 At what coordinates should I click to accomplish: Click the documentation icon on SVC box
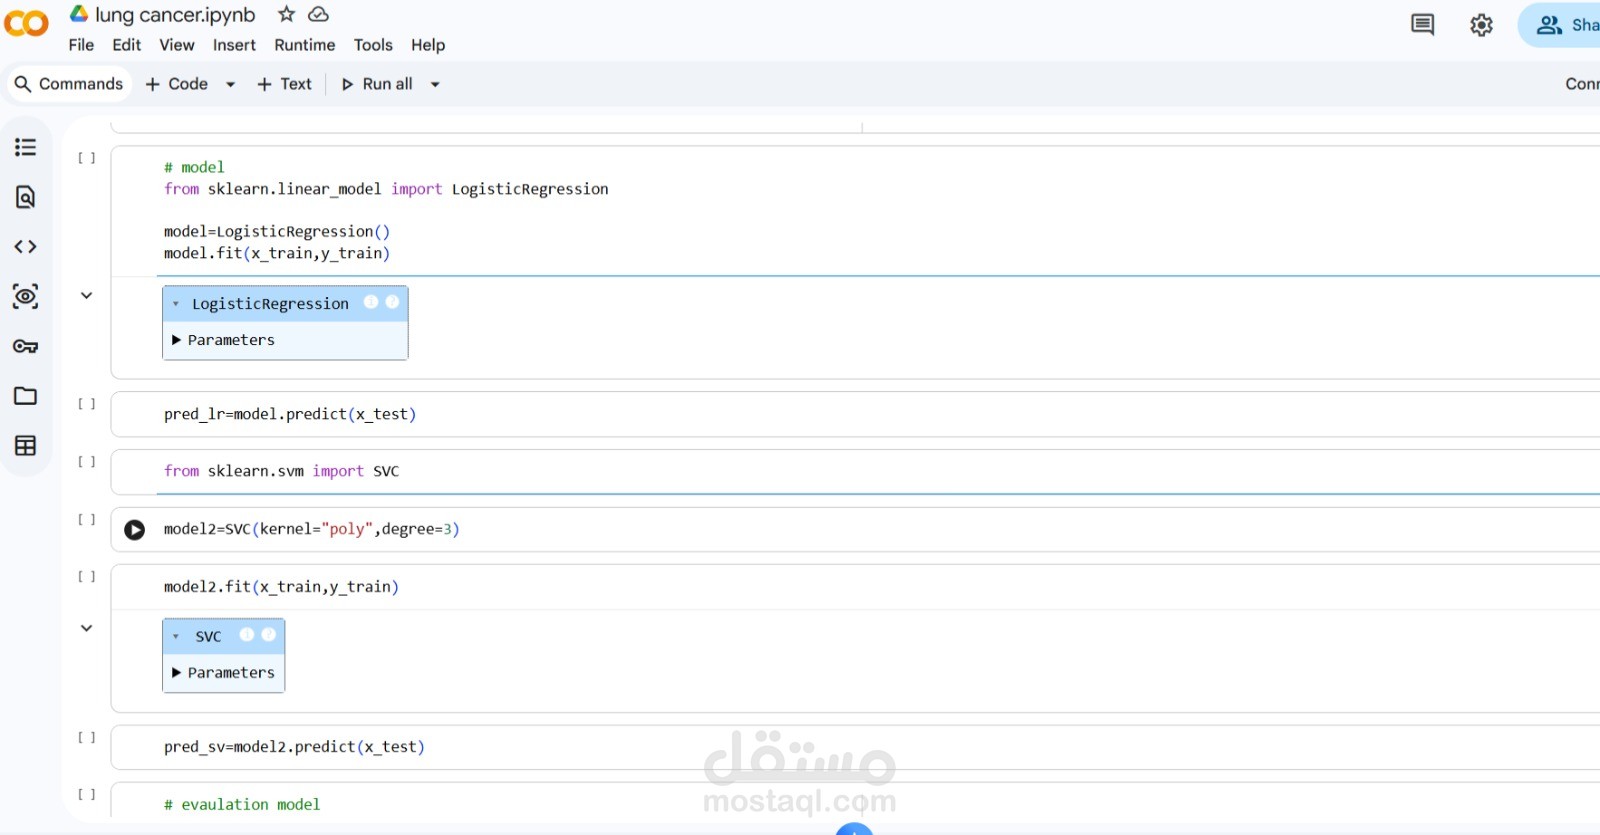[x=268, y=635]
